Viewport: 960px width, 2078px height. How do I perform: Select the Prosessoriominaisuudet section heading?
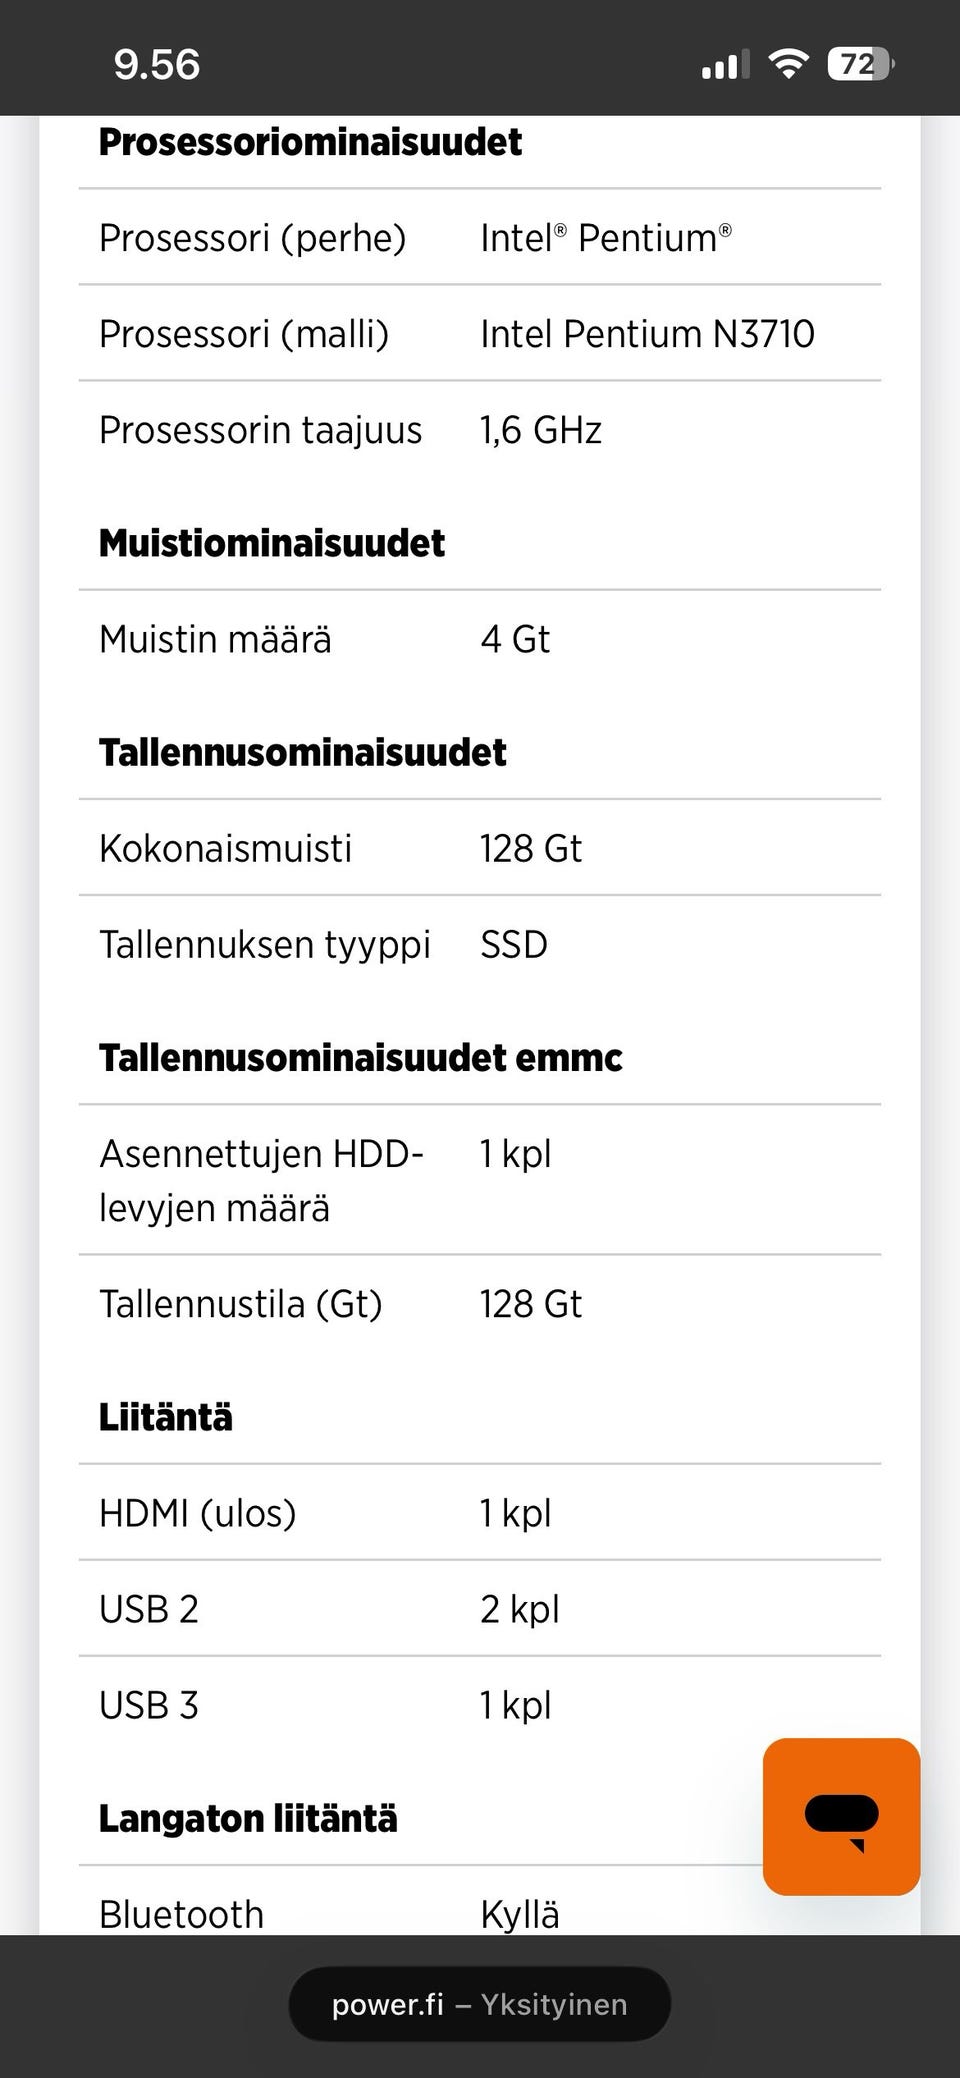coord(310,142)
